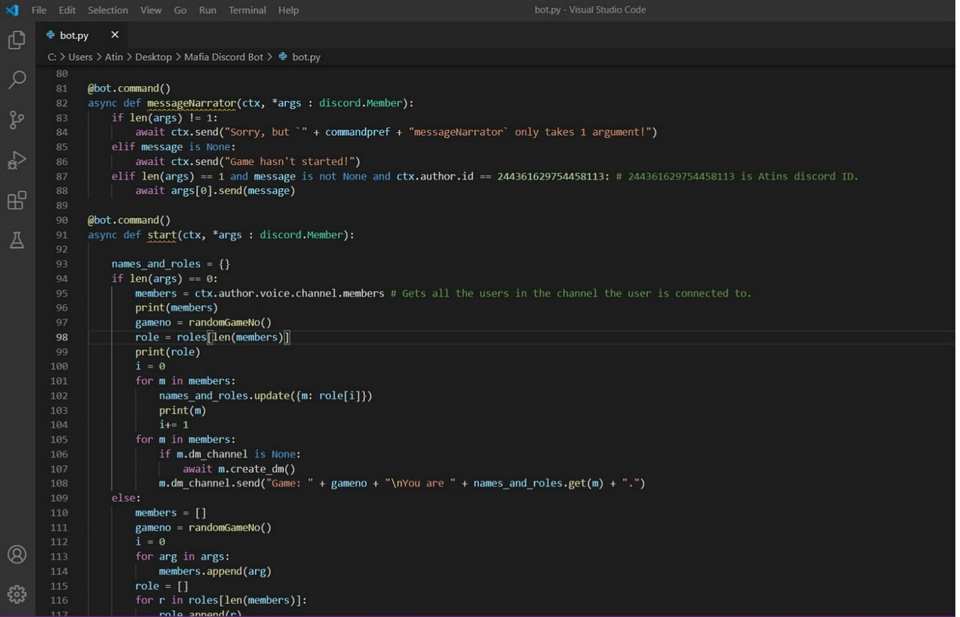Image resolution: width=960 pixels, height=617 pixels.
Task: Click the first gameno = randomGameNo() line 97
Action: tap(203, 323)
